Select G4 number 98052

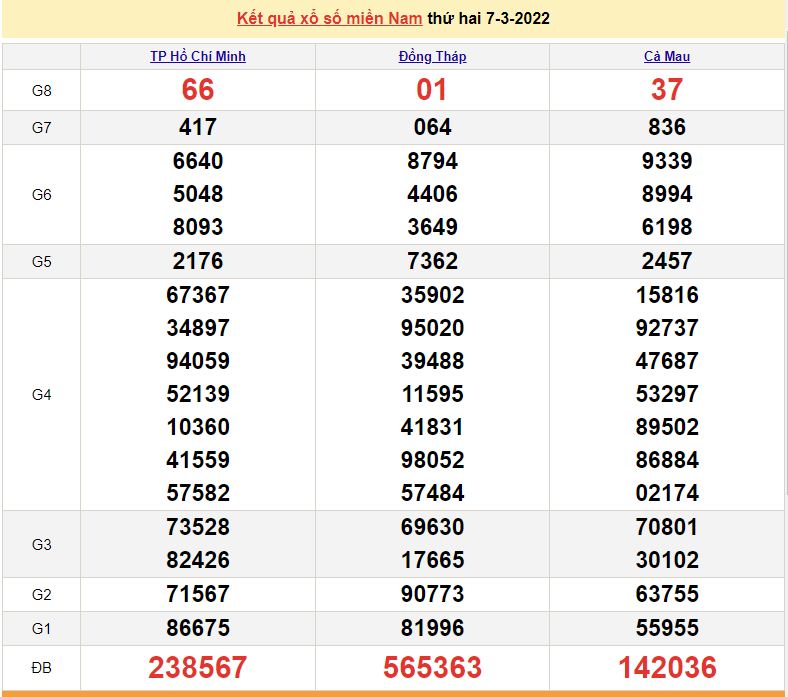tap(432, 460)
